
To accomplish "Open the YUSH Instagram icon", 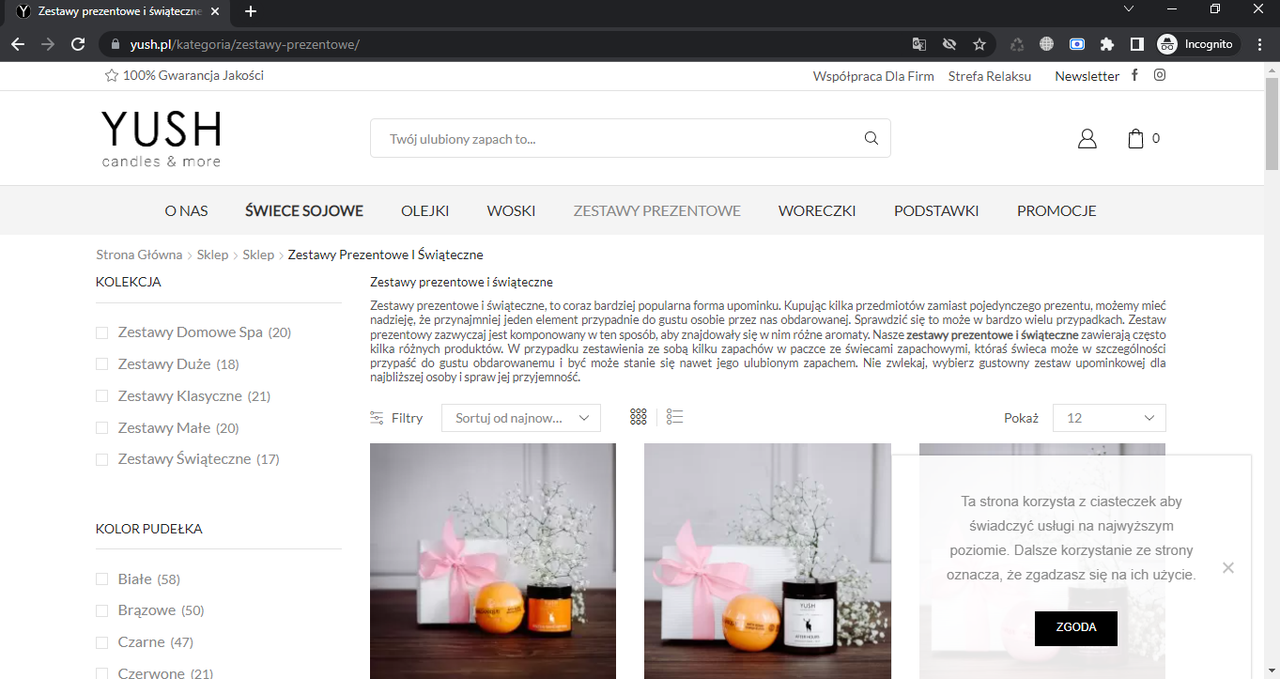I will coord(1160,75).
